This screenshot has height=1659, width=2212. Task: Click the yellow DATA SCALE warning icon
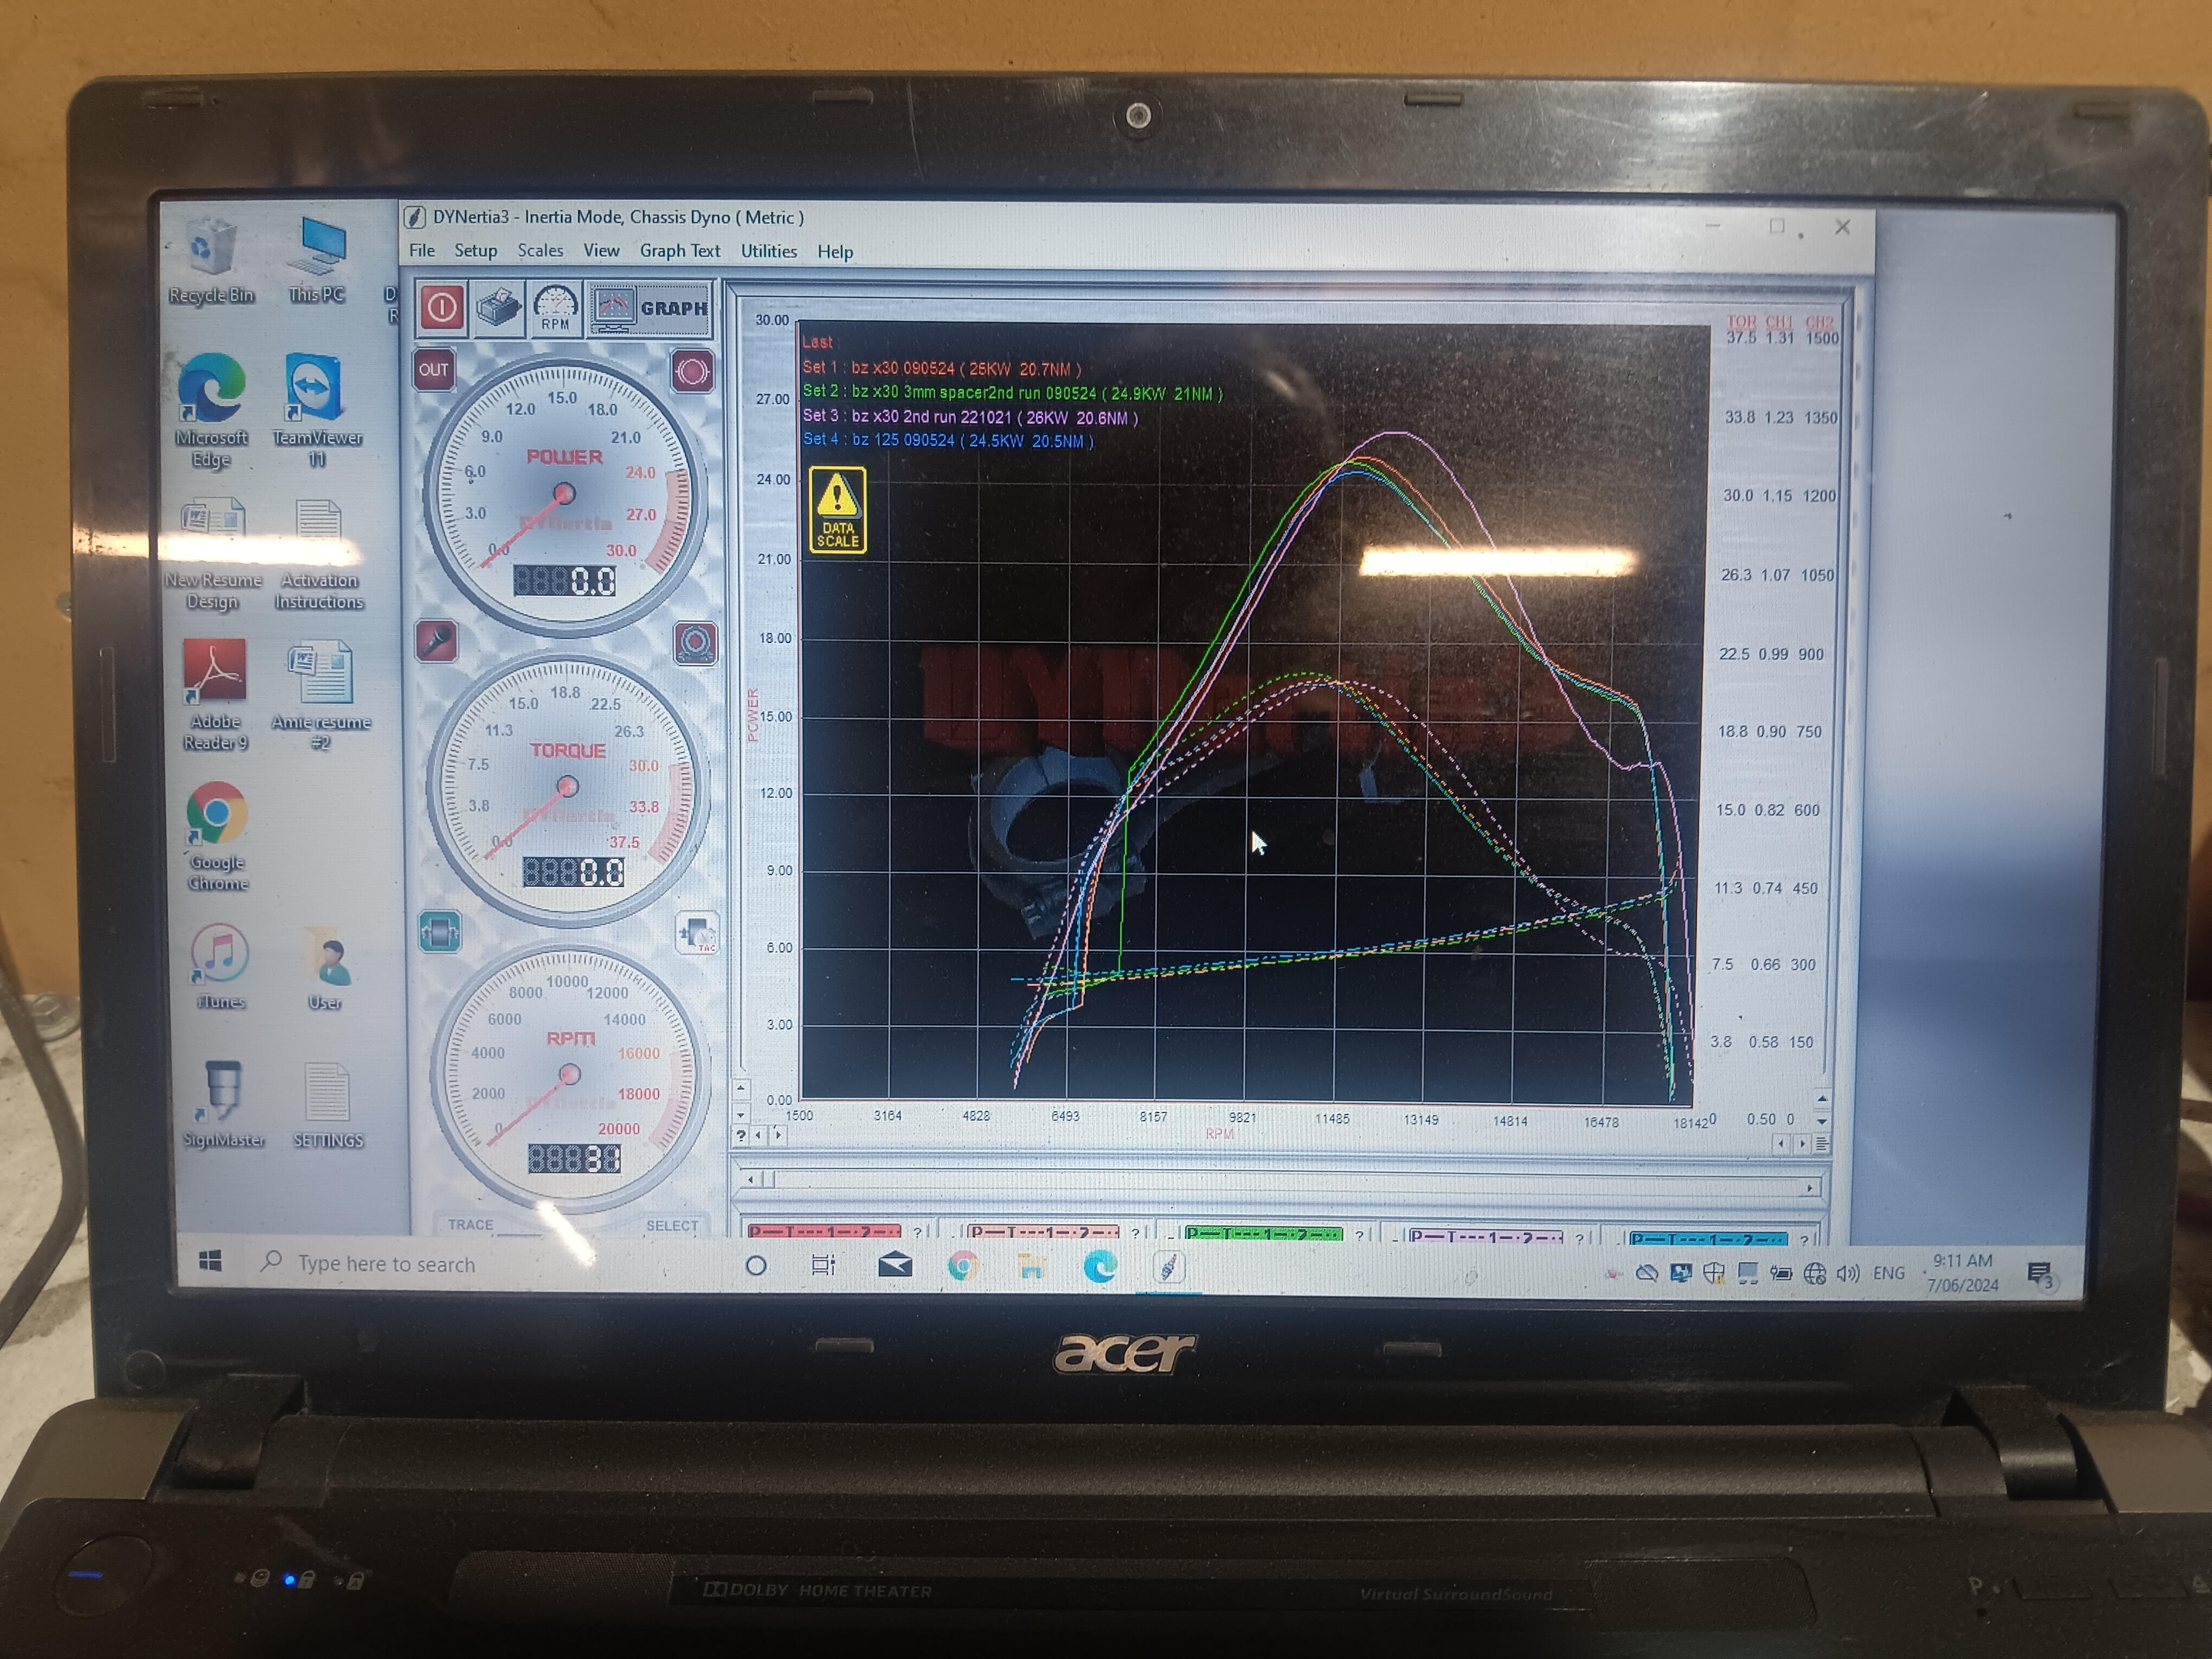tap(837, 511)
